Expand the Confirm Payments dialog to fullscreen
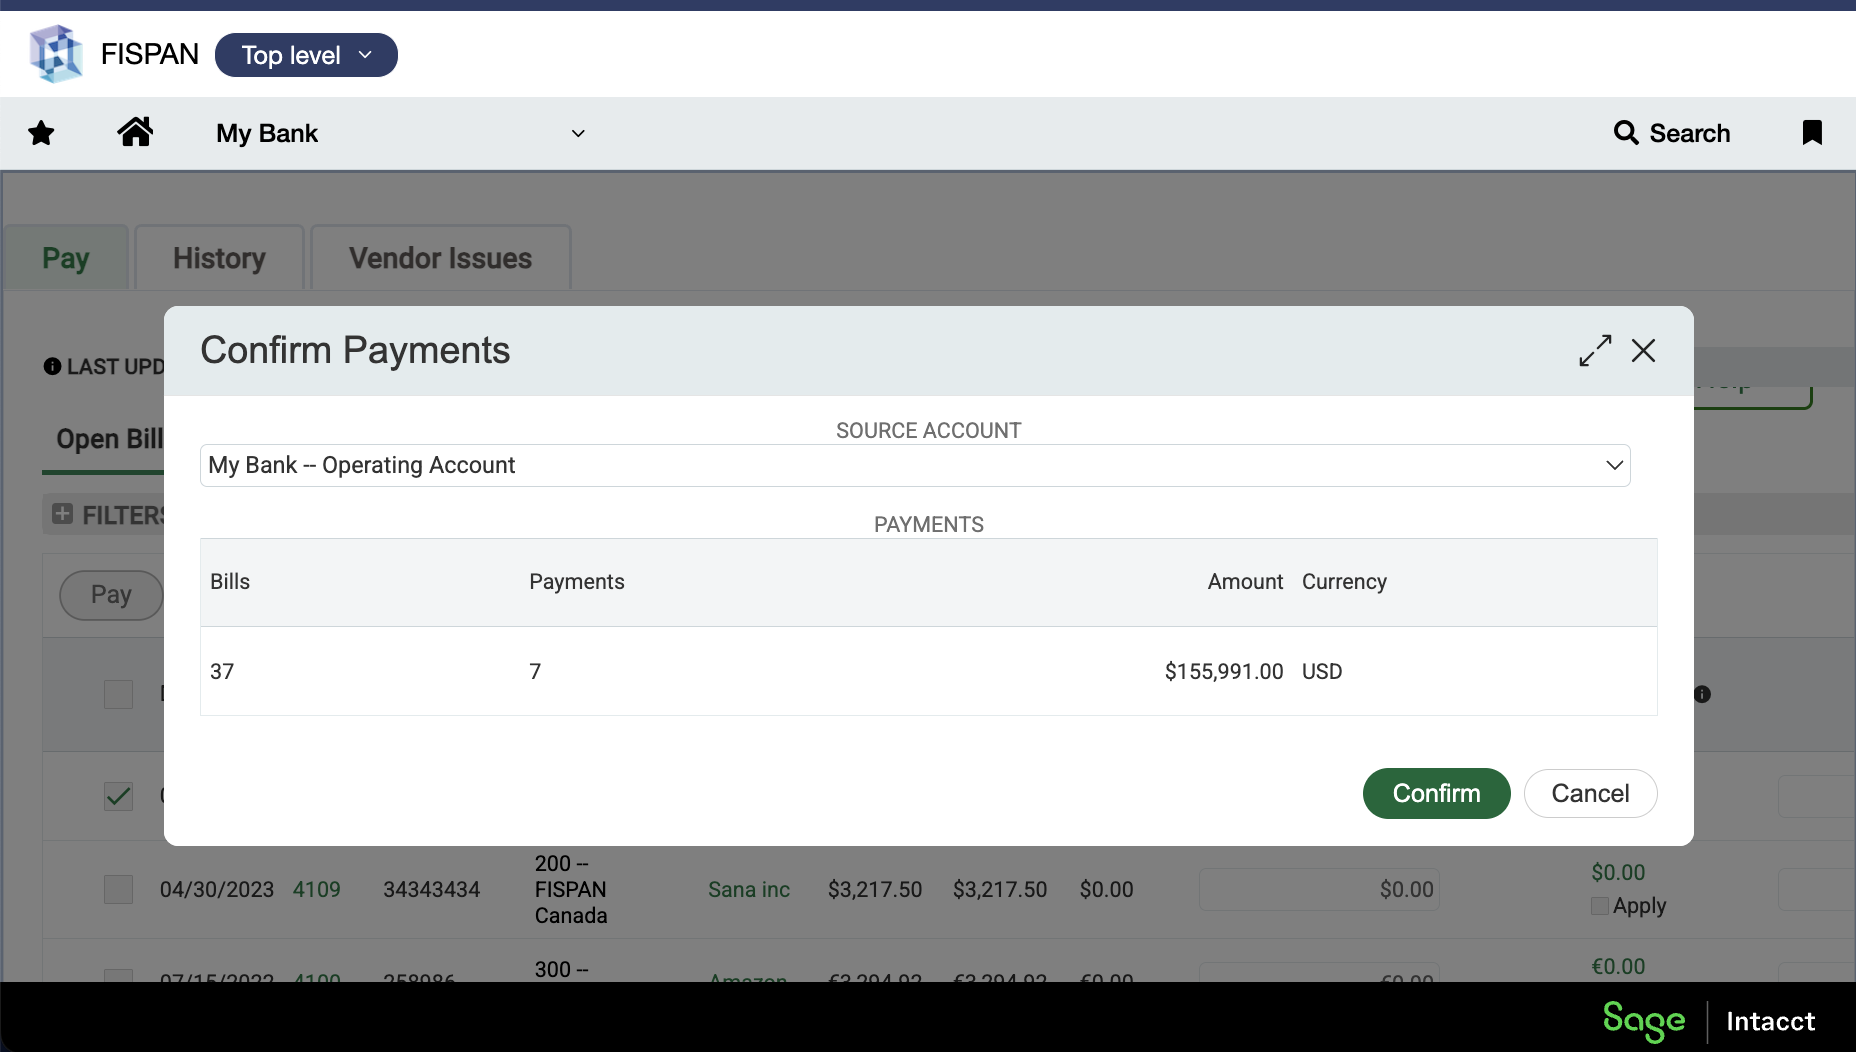The height and width of the screenshot is (1052, 1856). 1595,351
